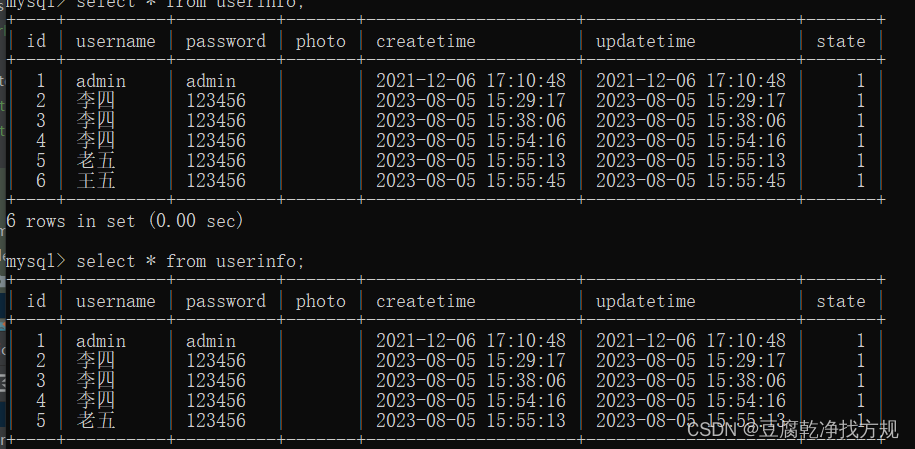This screenshot has width=915, height=449.
Task: Select 王五 username in the first table
Action: pyautogui.click(x=96, y=180)
